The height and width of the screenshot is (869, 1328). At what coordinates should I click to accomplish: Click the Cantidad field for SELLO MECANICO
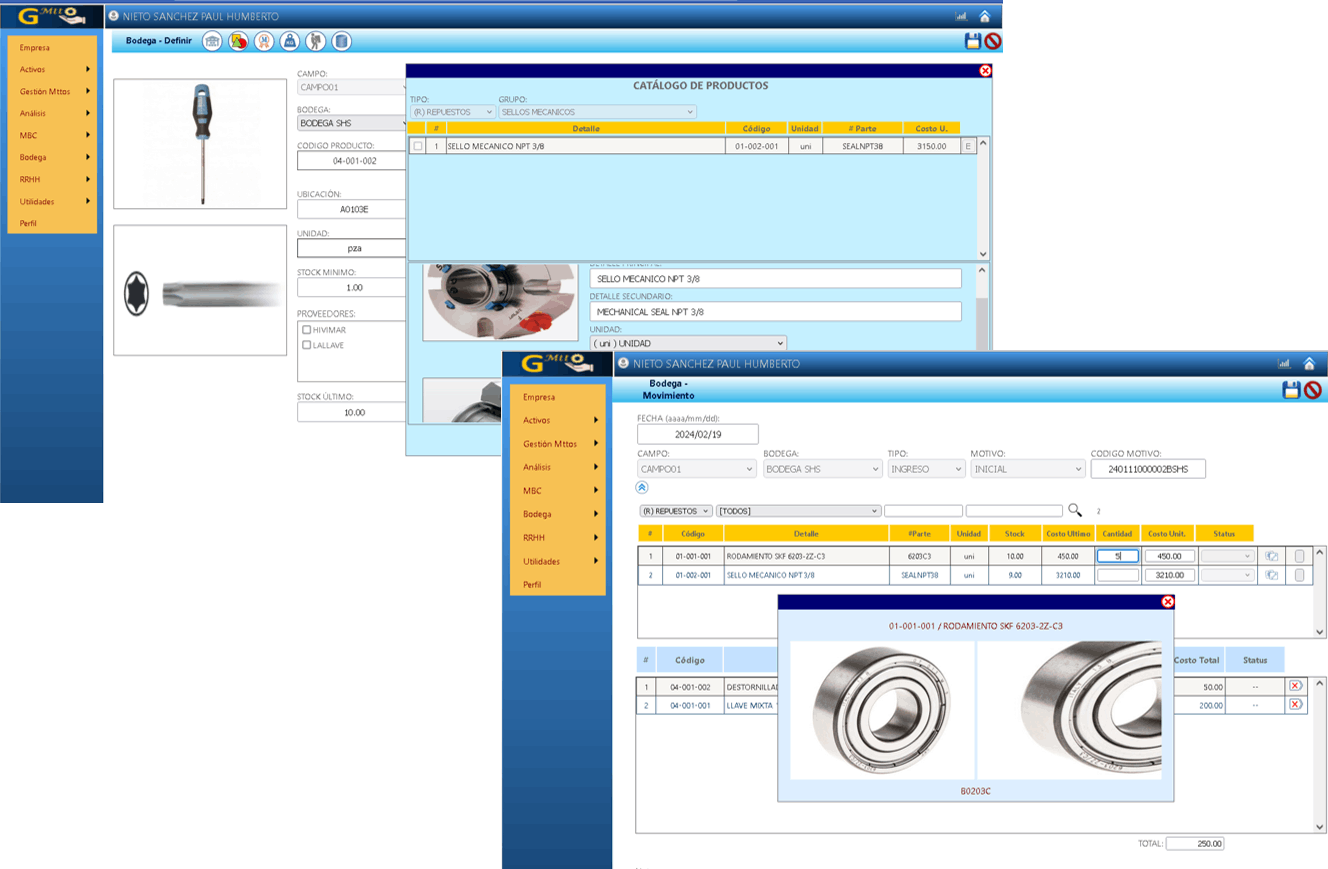pyautogui.click(x=1117, y=575)
